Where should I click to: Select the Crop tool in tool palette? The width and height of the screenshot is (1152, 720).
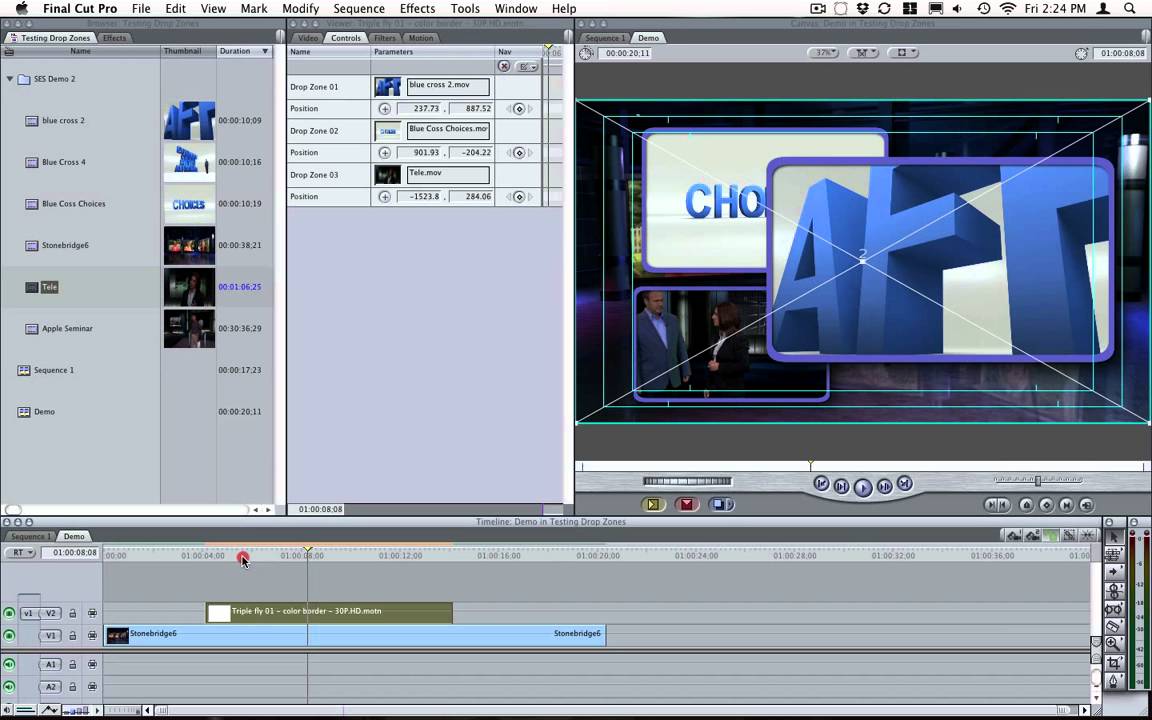point(1114,662)
